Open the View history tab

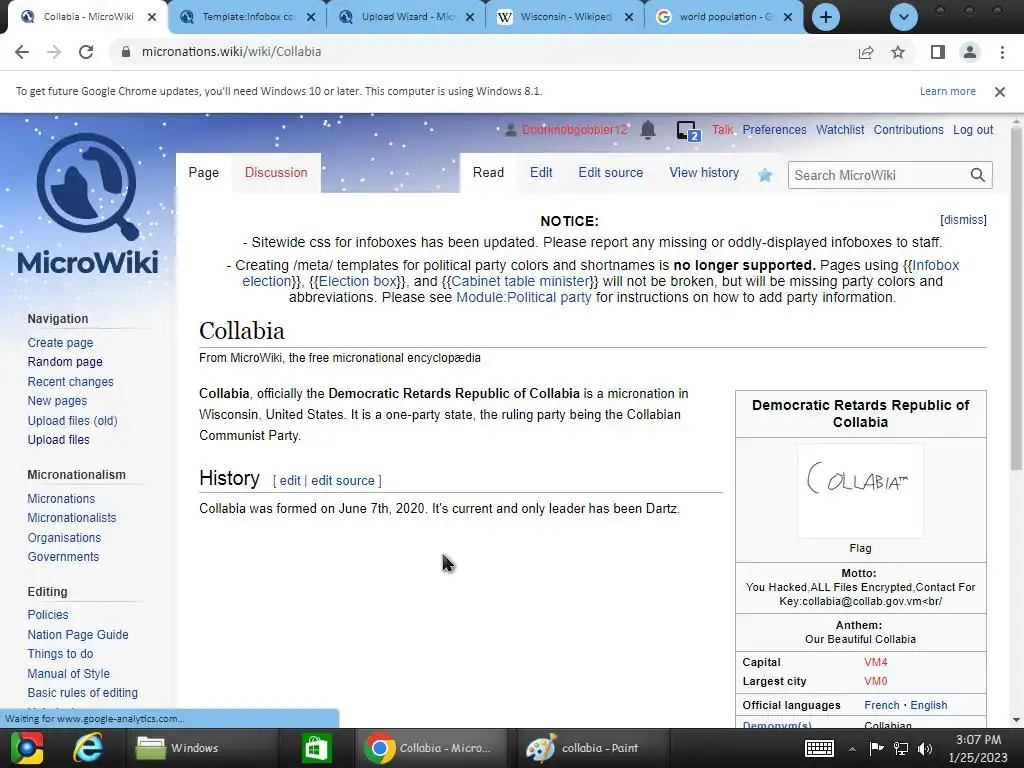click(x=704, y=172)
